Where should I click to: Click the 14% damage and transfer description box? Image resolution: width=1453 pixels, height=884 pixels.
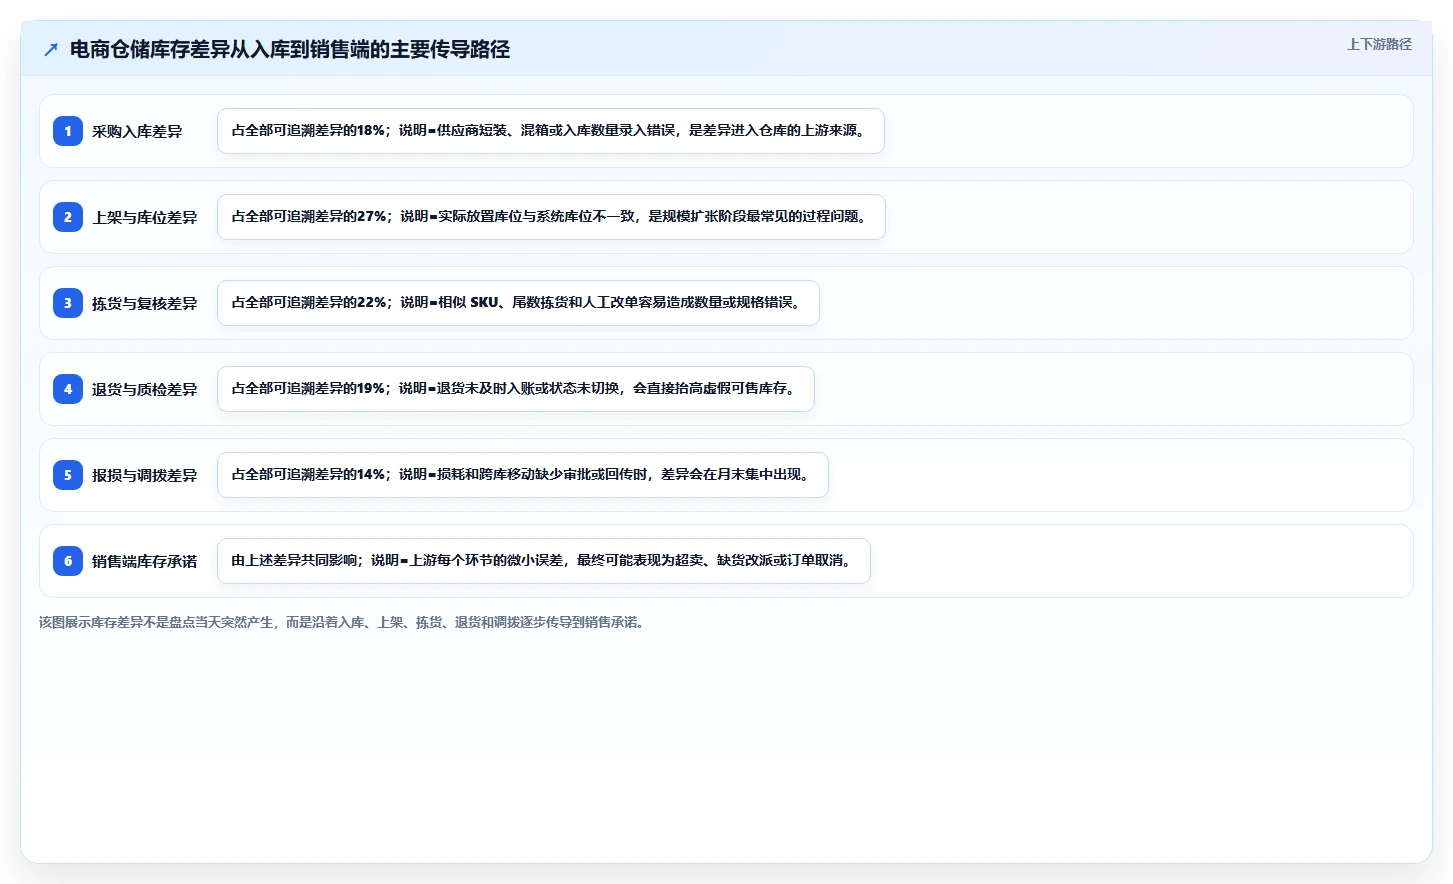click(x=523, y=475)
